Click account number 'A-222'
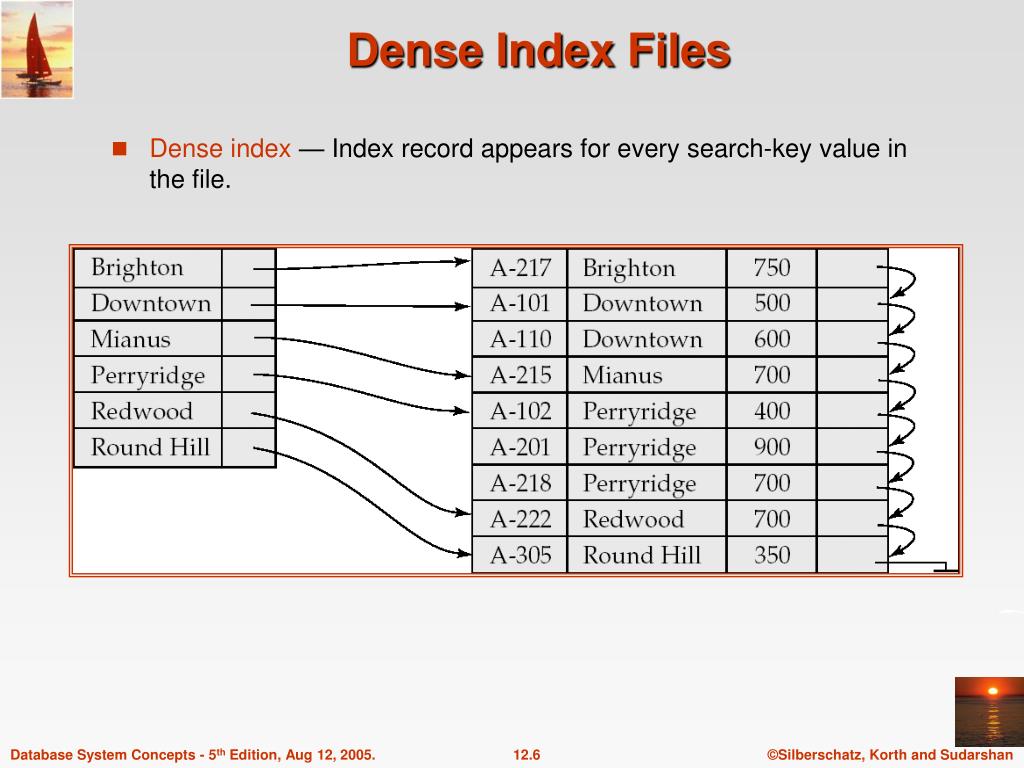 [520, 519]
